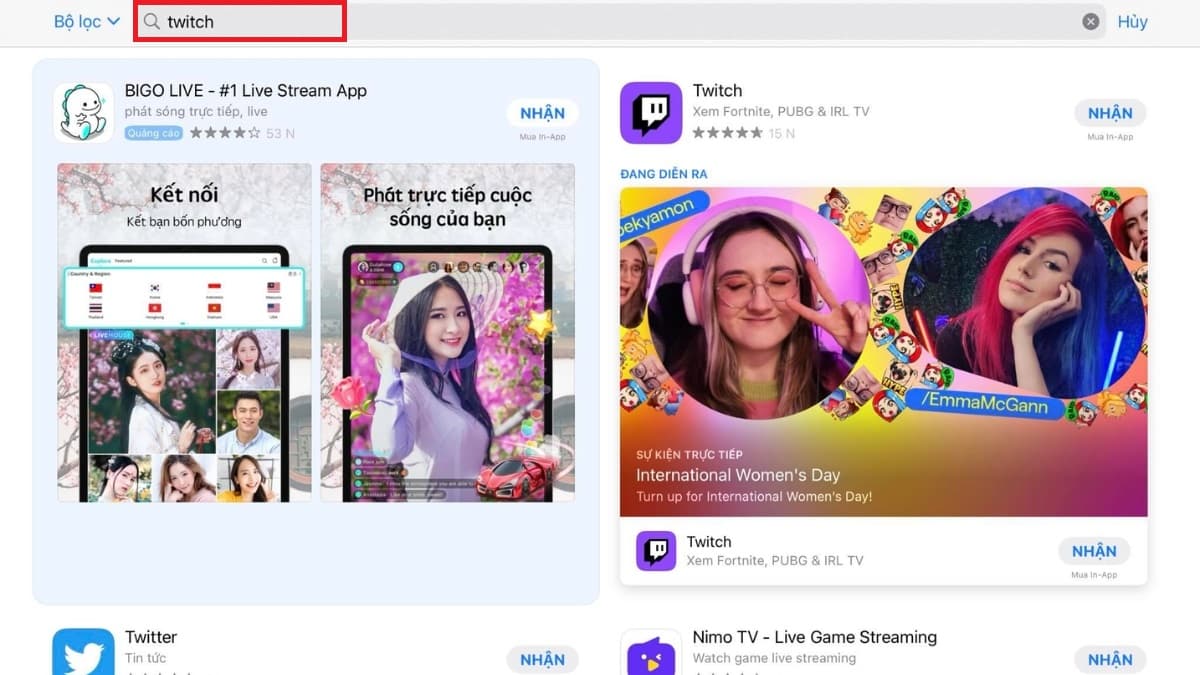1200x675 pixels.
Task: Click the SỰ KIỆN TRỰC TIẾP label
Action: [689, 454]
